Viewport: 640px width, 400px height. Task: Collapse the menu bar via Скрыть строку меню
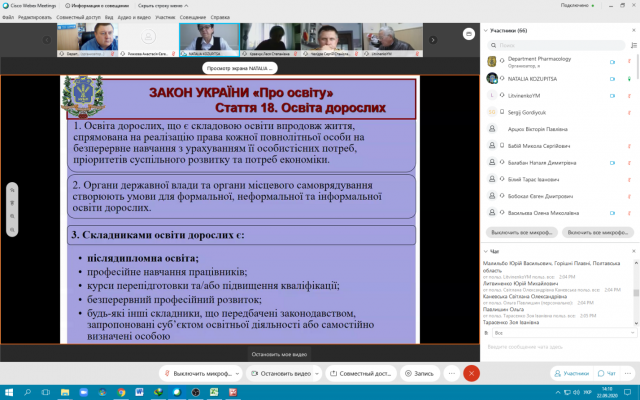(163, 6)
